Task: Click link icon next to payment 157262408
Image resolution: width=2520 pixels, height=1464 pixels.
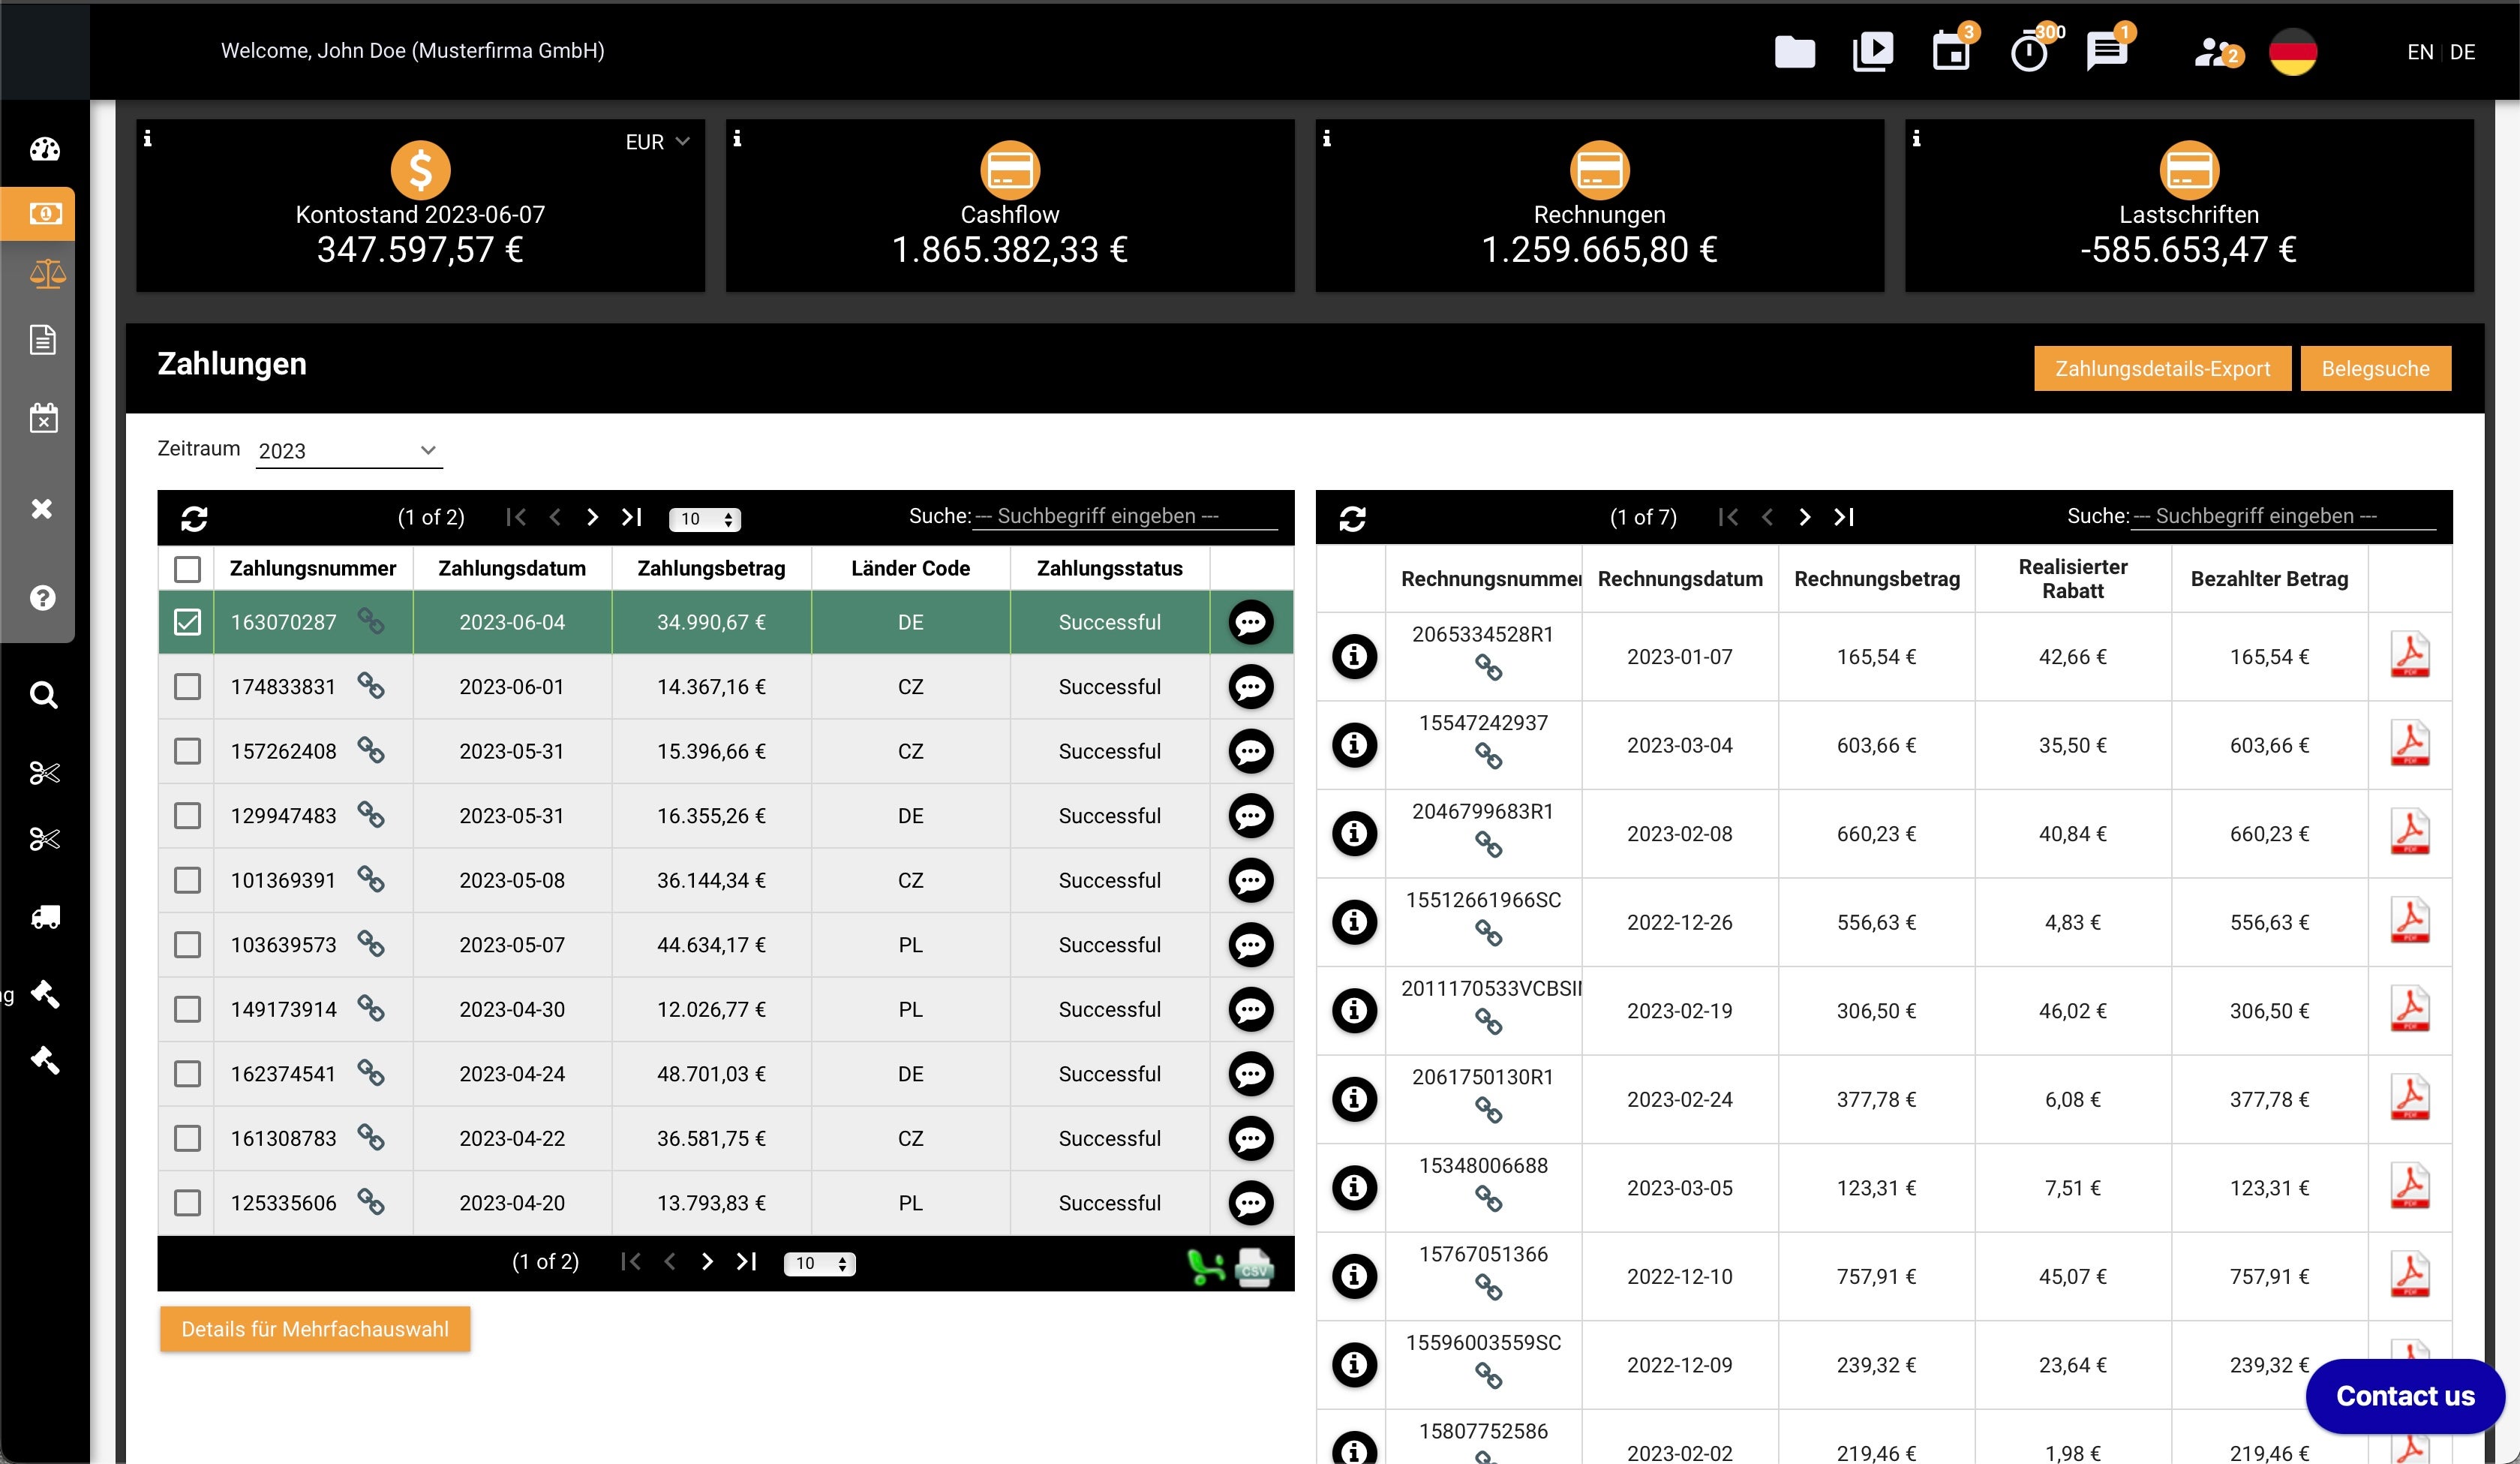Action: point(371,750)
